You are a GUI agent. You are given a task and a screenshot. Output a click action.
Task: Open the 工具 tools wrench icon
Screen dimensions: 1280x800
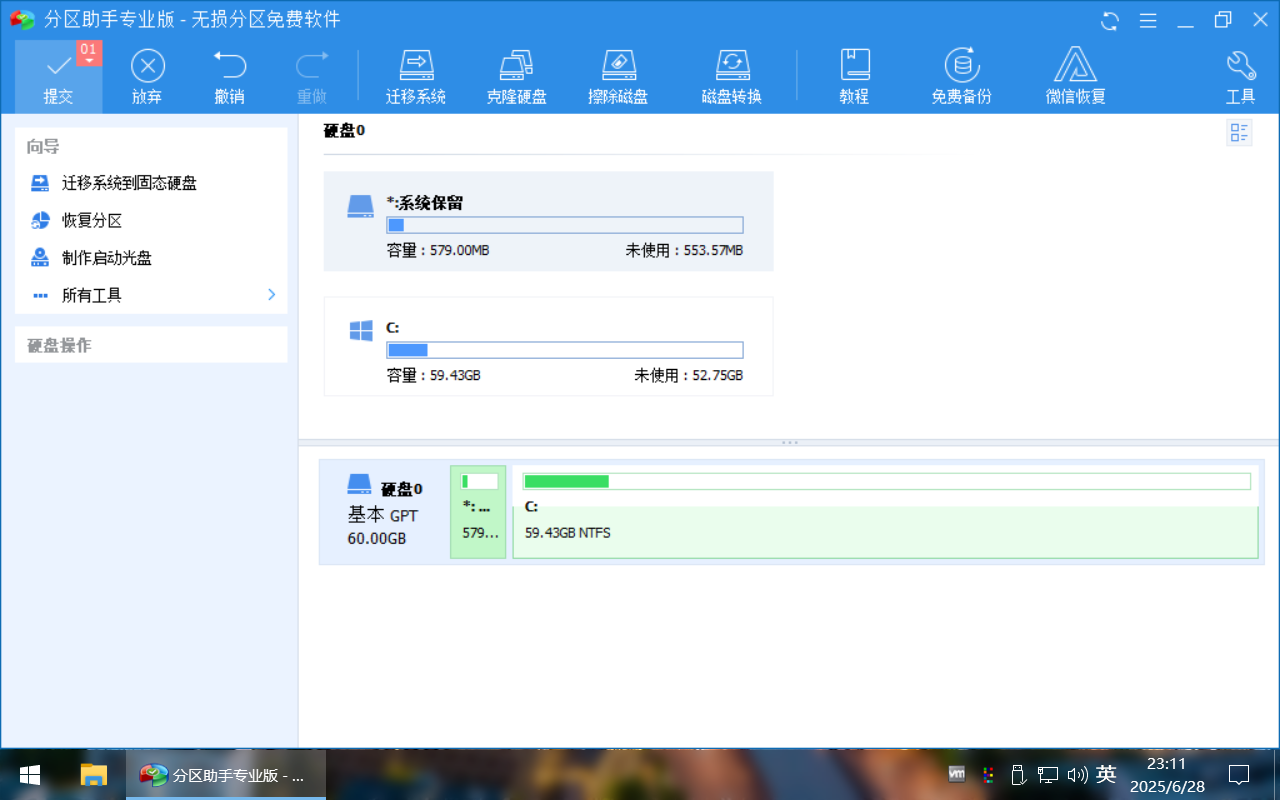[x=1241, y=66]
